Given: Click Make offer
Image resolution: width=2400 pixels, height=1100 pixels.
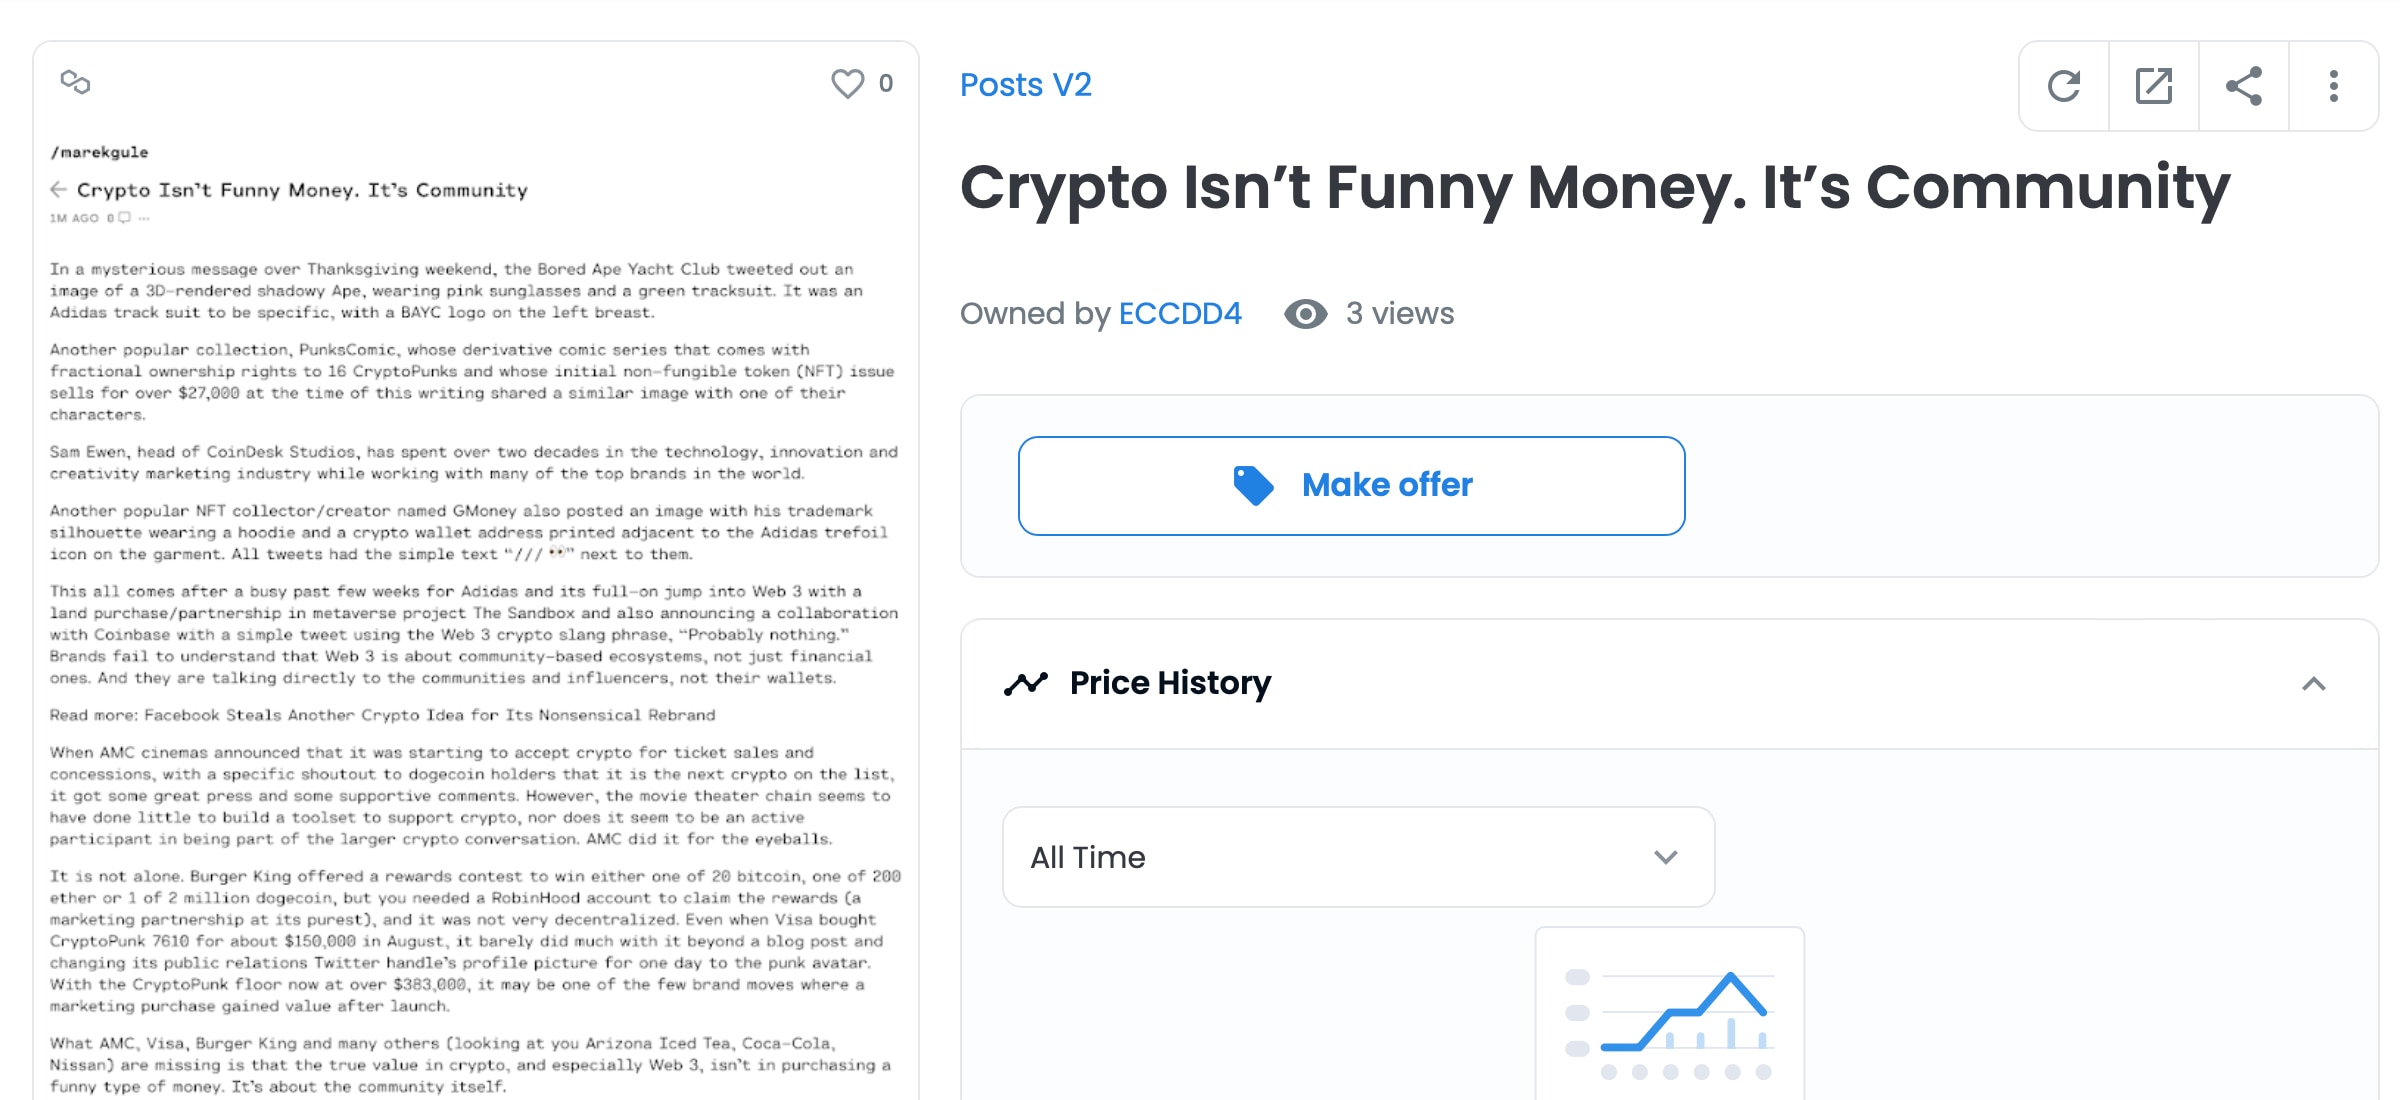Looking at the screenshot, I should pyautogui.click(x=1351, y=485).
